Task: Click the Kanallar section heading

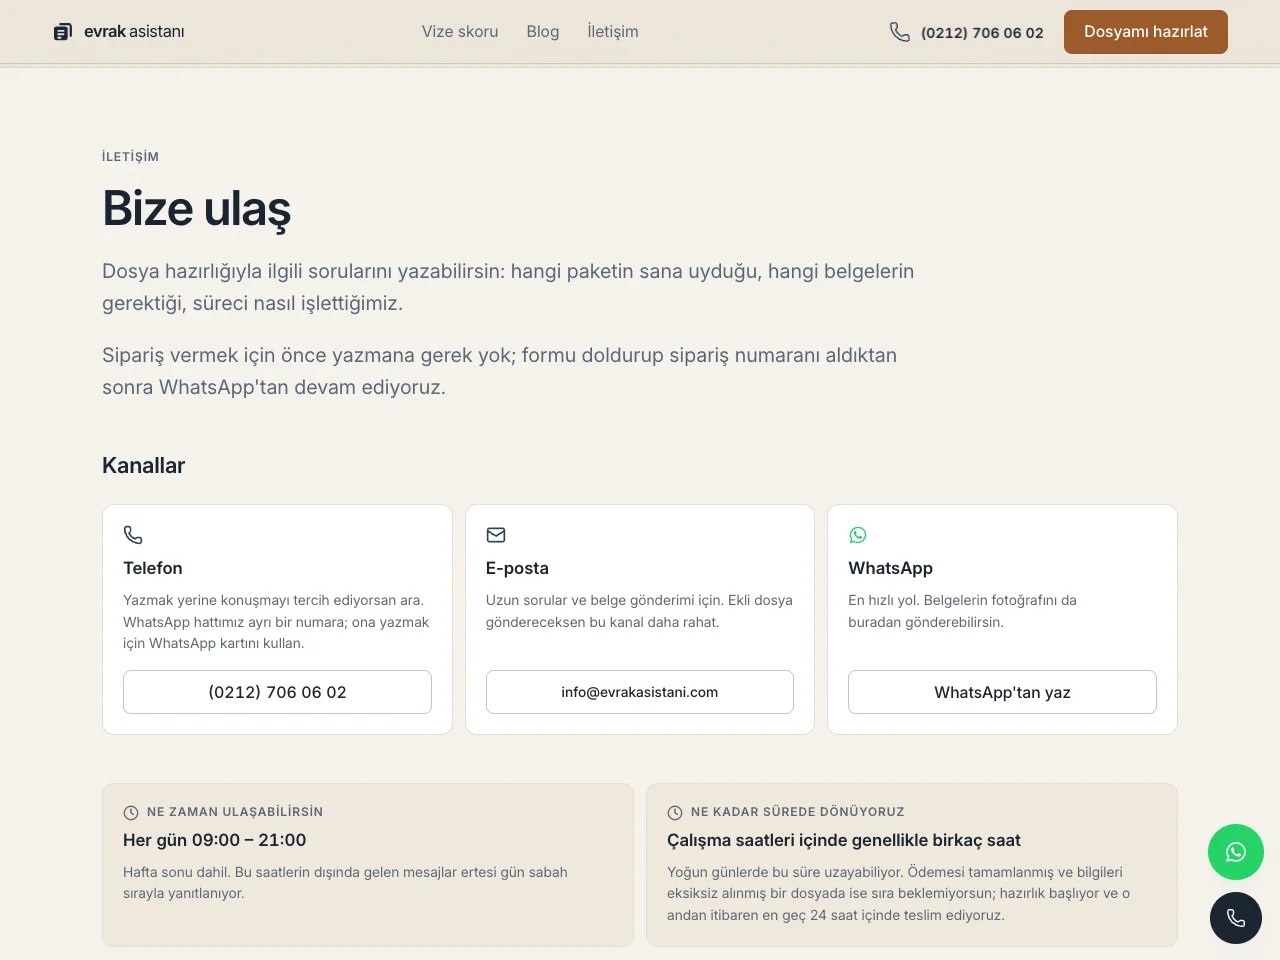Action: coord(143,465)
